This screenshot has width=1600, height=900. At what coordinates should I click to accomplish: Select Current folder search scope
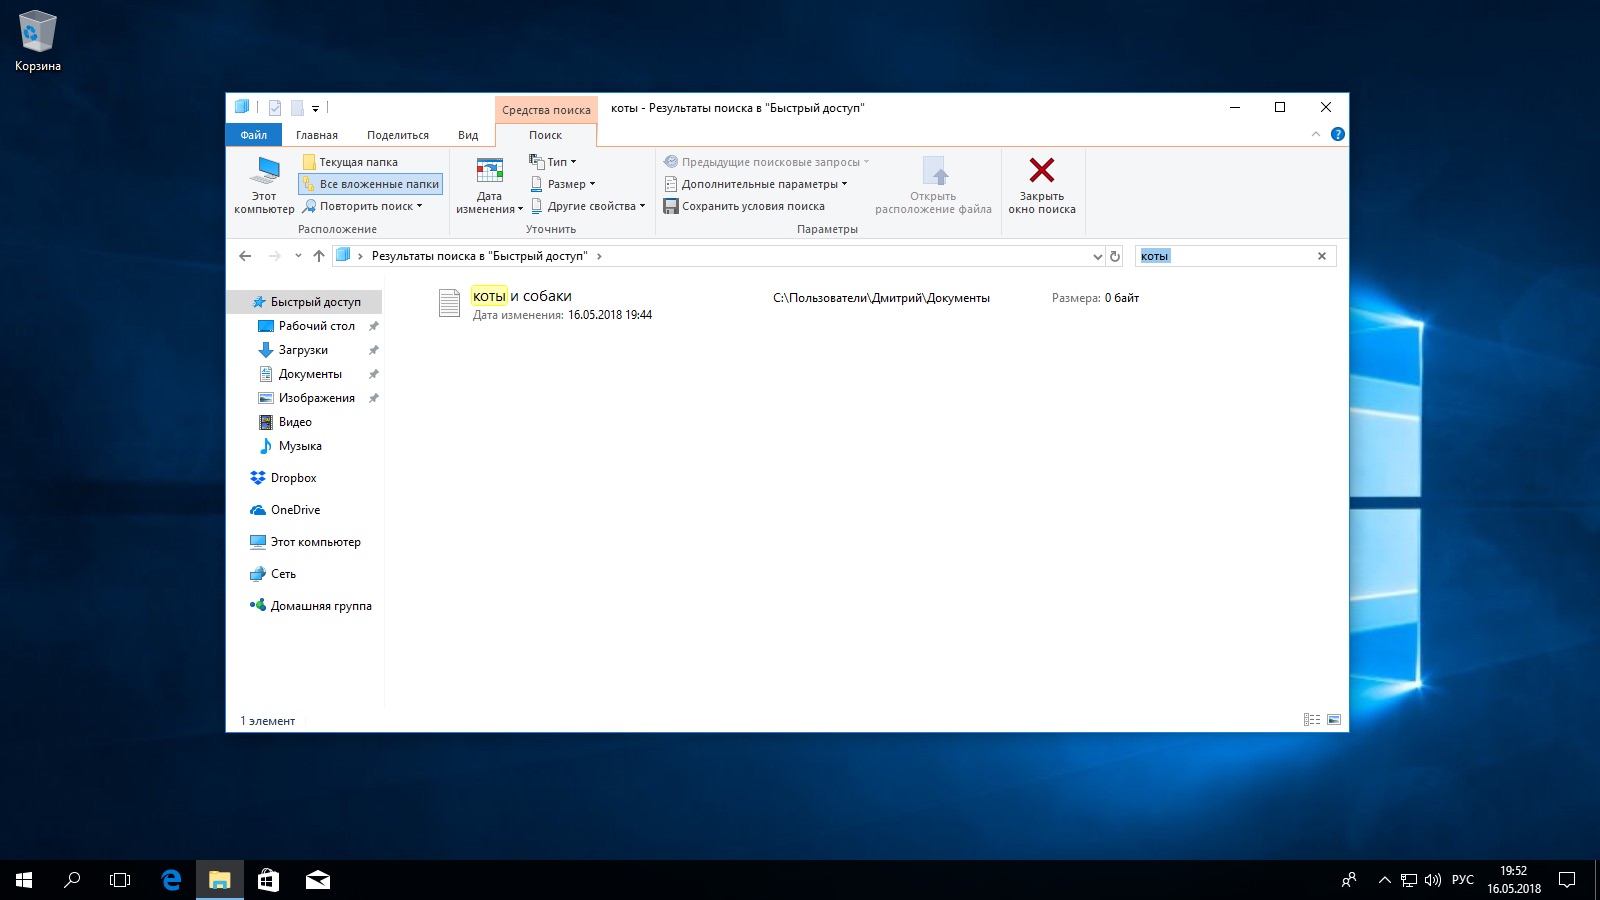coord(351,162)
